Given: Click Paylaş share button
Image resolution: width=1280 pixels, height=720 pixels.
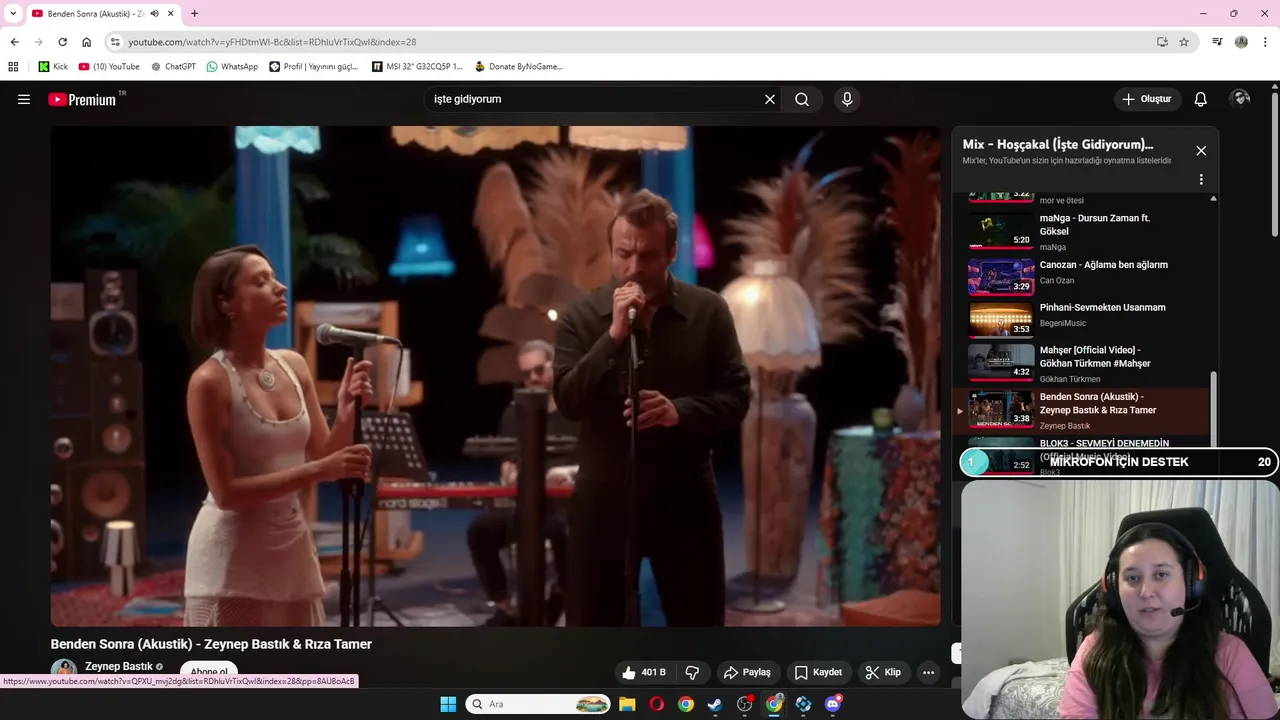Looking at the screenshot, I should tap(747, 672).
